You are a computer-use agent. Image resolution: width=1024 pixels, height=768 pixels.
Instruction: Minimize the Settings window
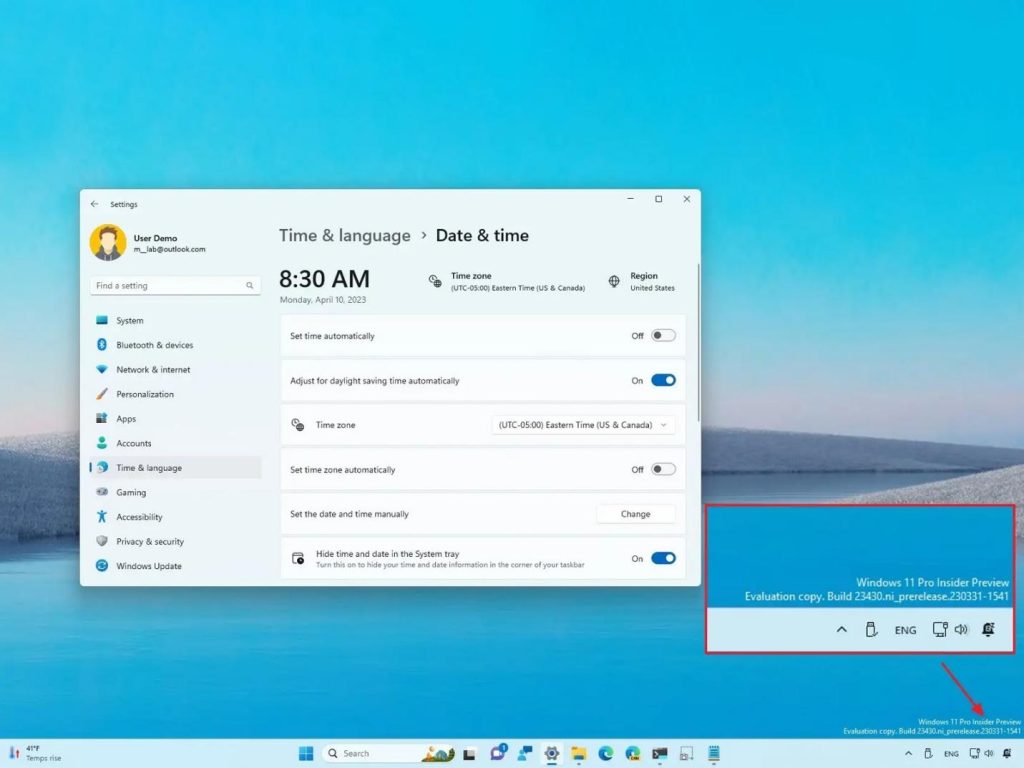click(630, 199)
